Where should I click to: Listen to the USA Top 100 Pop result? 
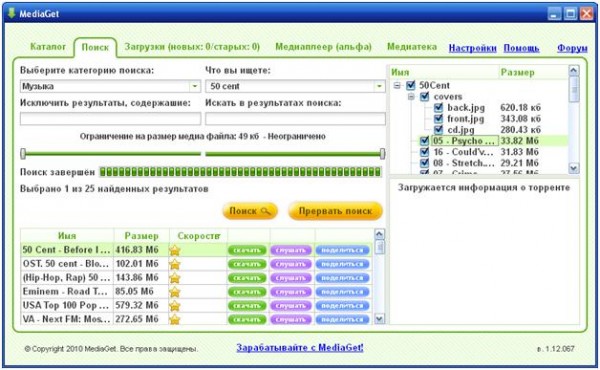tap(291, 306)
